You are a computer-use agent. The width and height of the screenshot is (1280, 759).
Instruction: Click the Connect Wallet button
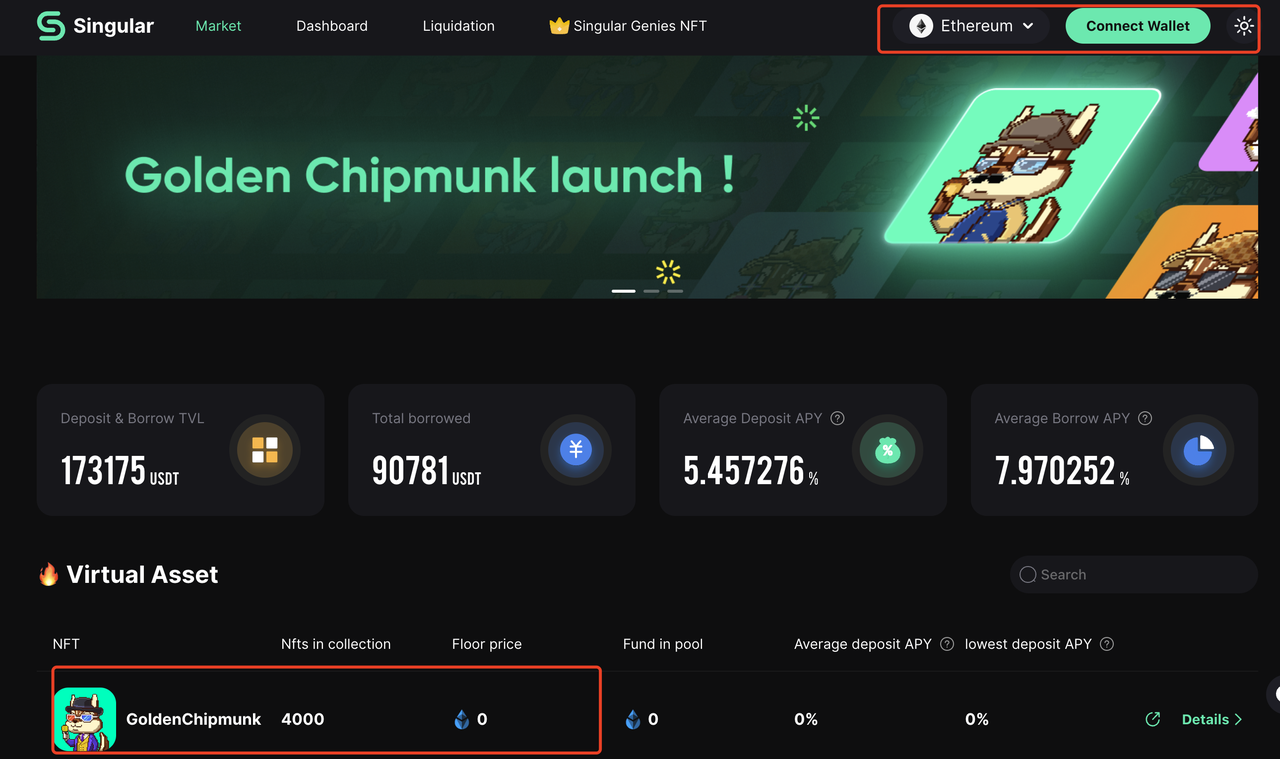[x=1138, y=26]
